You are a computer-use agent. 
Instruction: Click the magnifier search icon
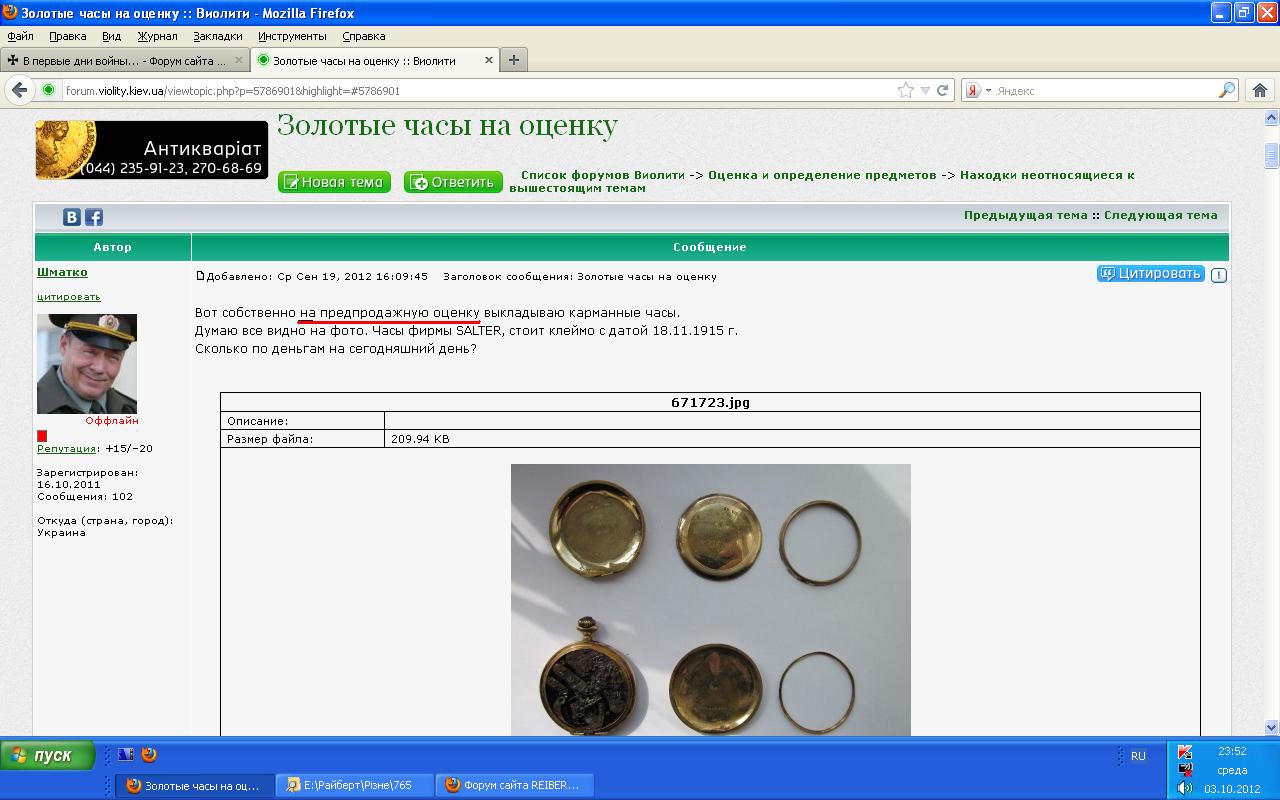coord(1226,90)
